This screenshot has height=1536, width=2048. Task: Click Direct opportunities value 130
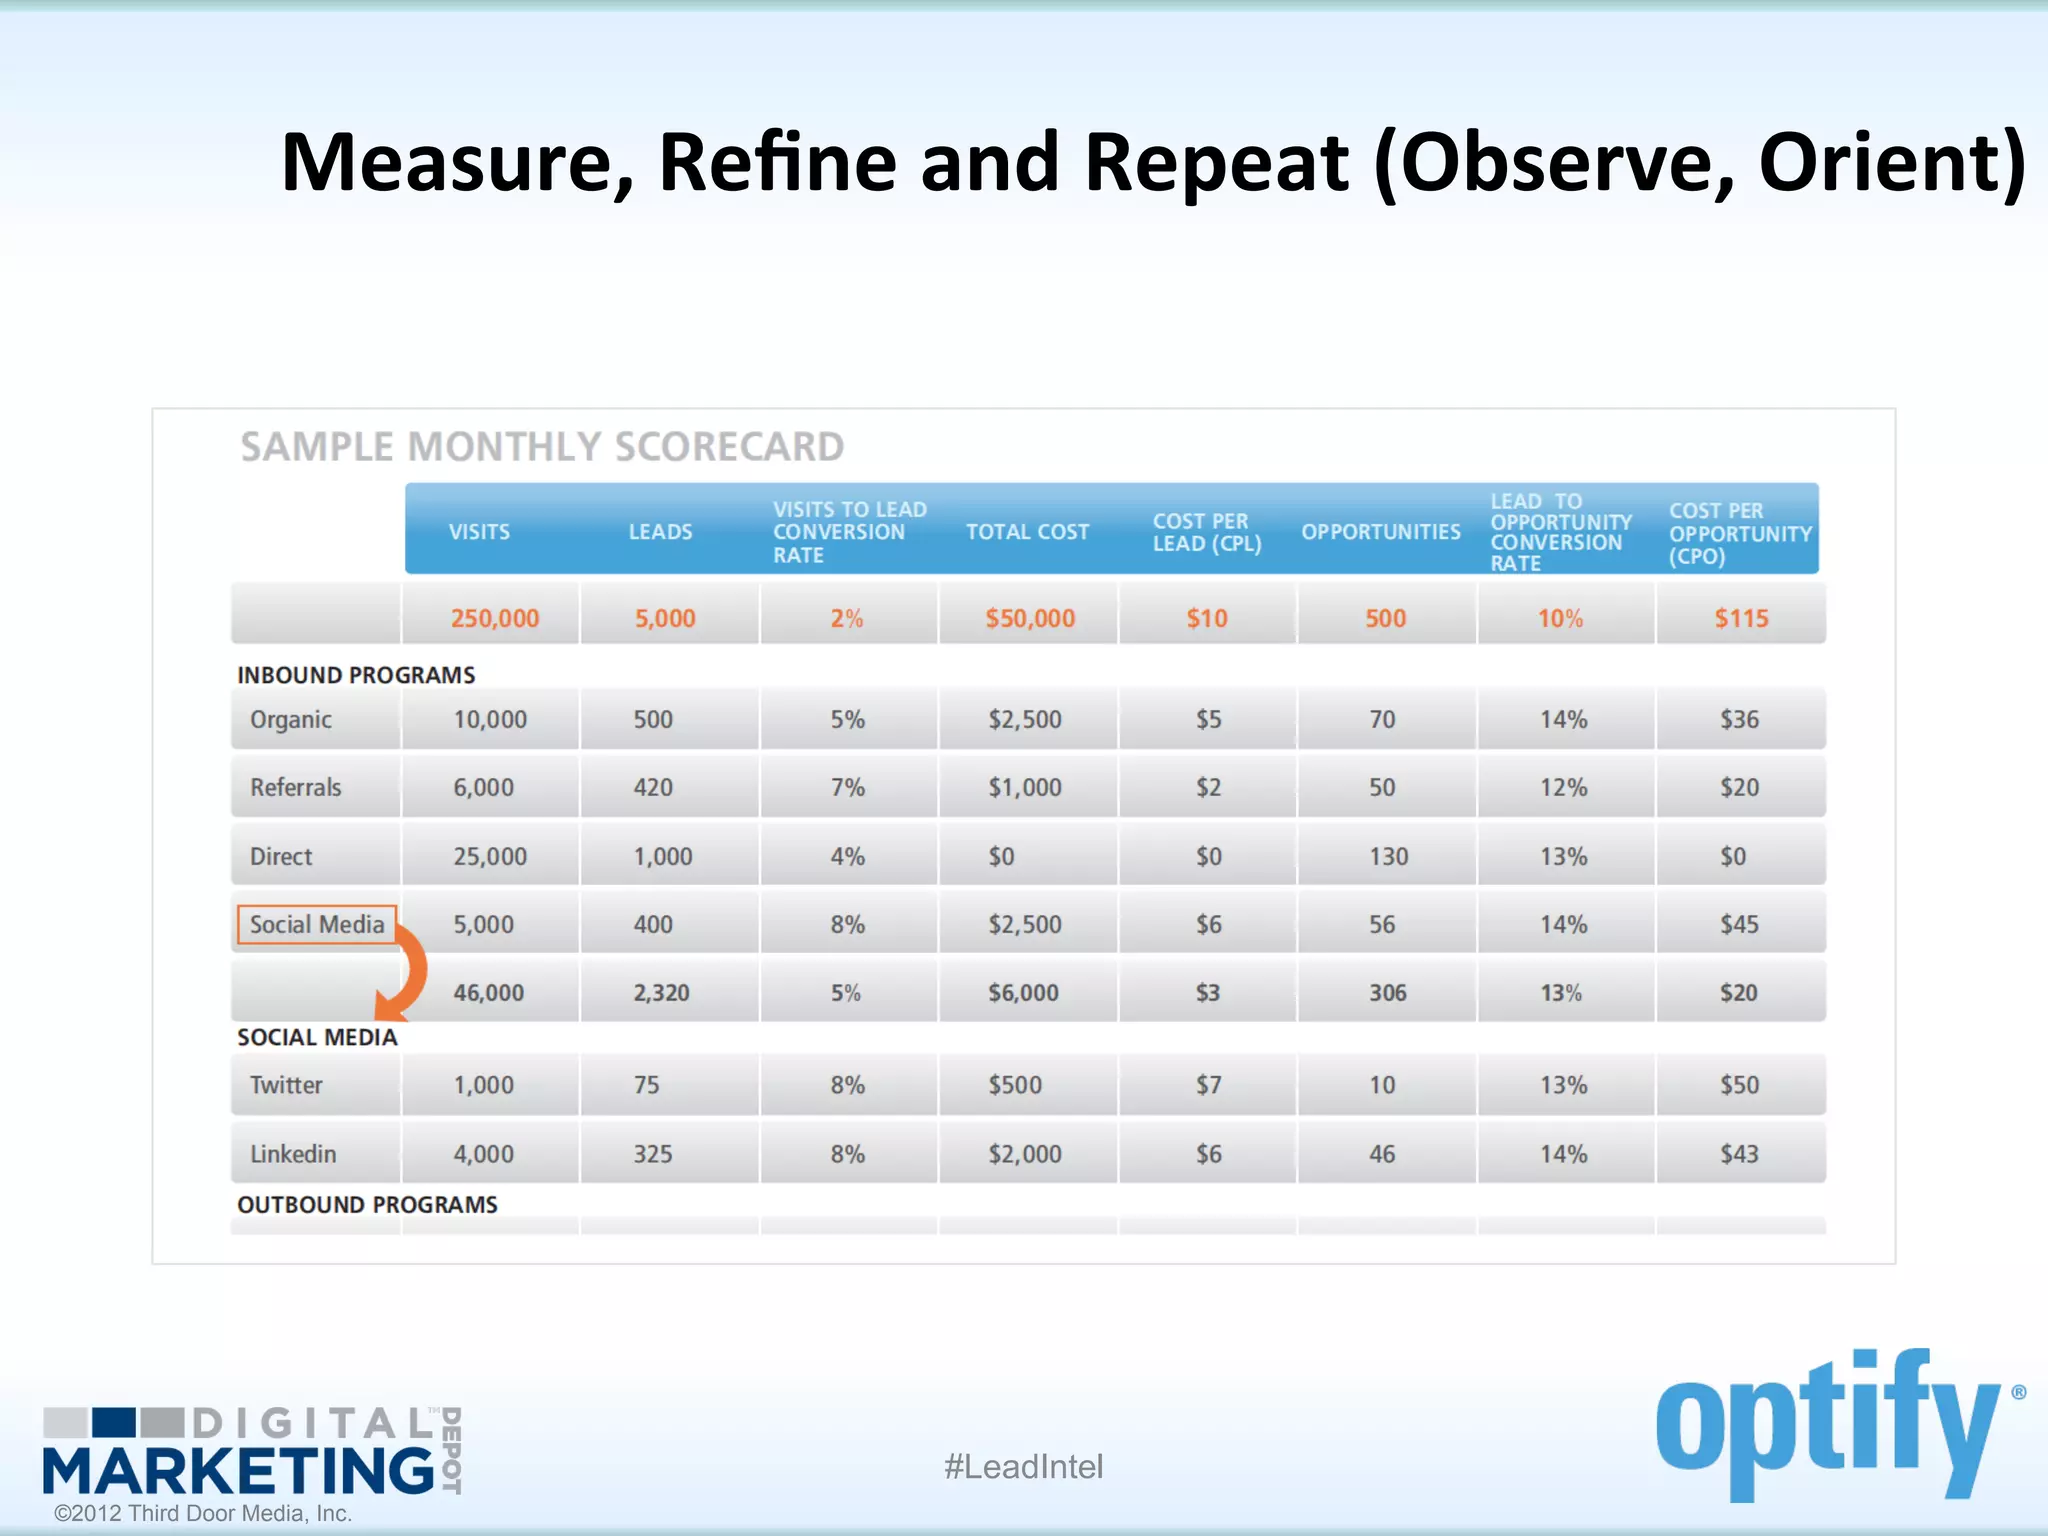(1388, 857)
